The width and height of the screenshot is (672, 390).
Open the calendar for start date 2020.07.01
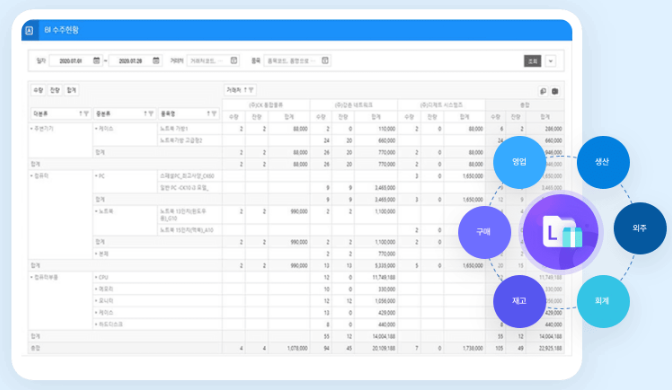(96, 60)
